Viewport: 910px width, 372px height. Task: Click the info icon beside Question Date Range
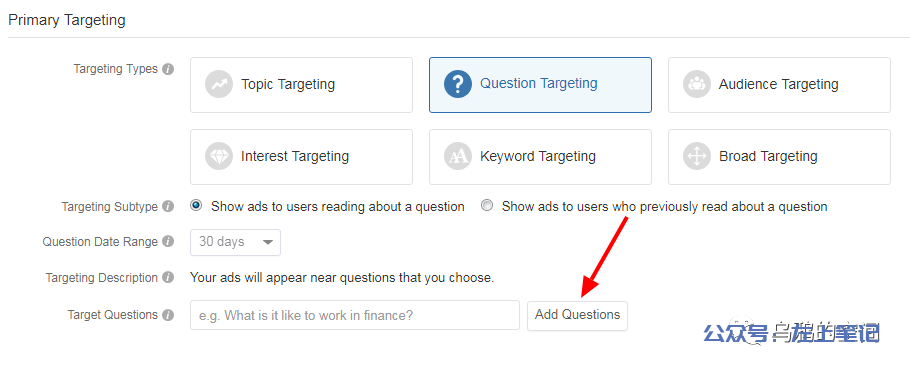pyautogui.click(x=168, y=242)
